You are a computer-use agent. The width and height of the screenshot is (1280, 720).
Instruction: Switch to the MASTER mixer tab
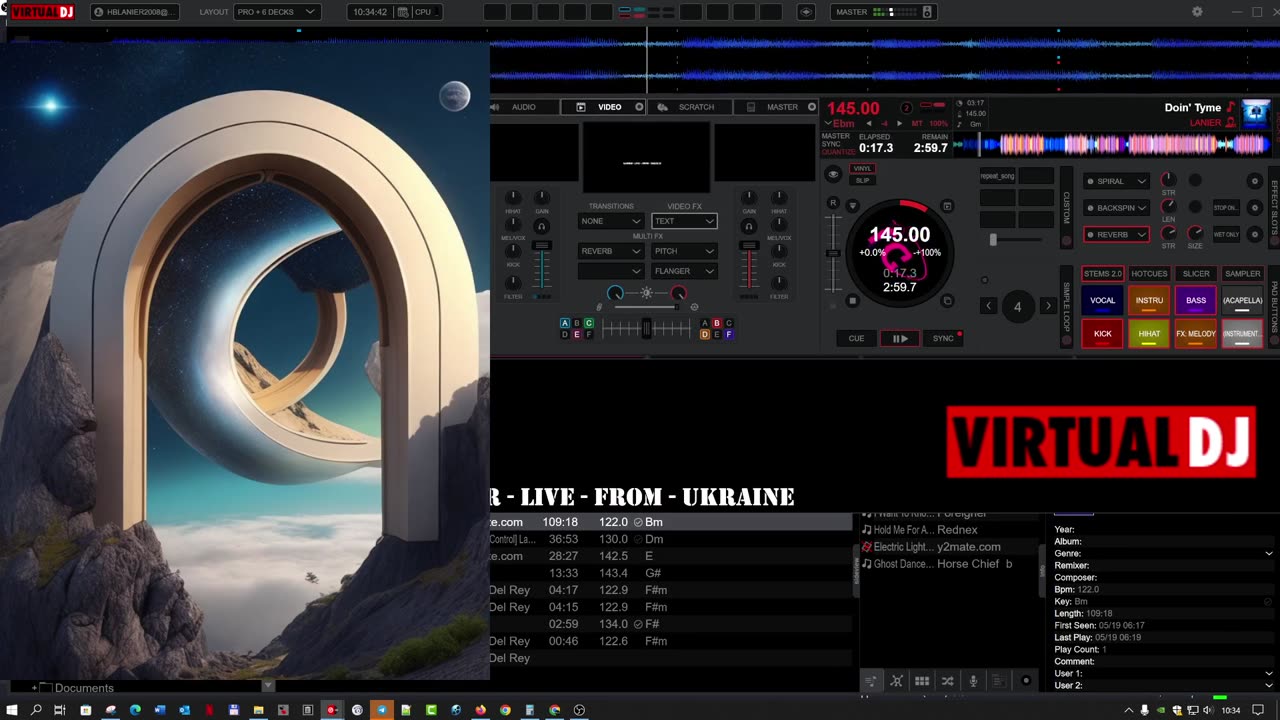click(776, 107)
